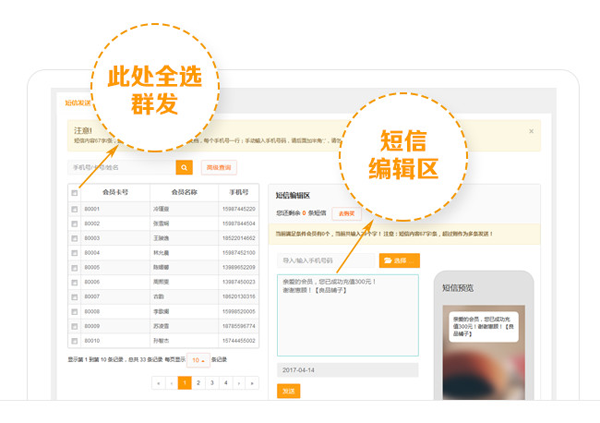Image resolution: width=600 pixels, height=423 pixels.
Task: Open the per-page records dropdown showing 10
Action: [x=198, y=360]
